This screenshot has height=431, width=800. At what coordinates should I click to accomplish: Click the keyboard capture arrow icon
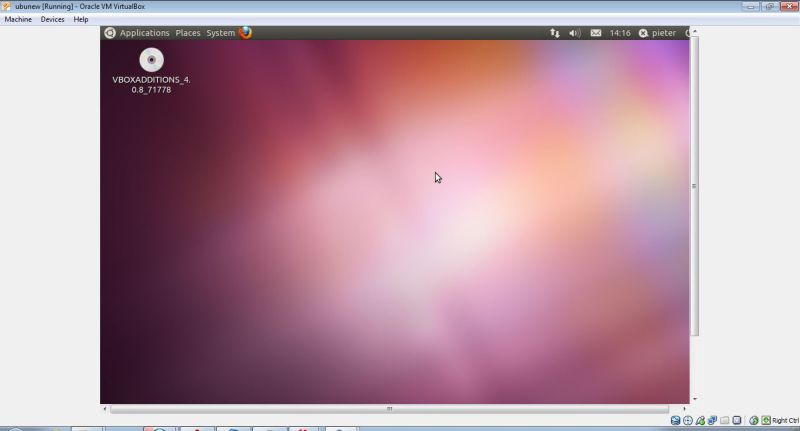click(x=766, y=420)
